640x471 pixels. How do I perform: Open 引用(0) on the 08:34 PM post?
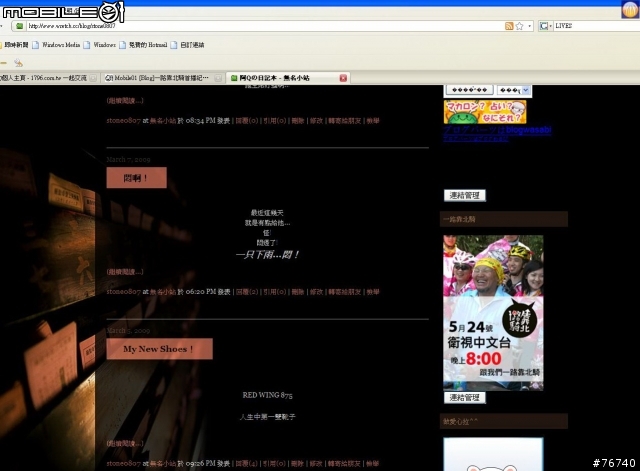pos(275,121)
